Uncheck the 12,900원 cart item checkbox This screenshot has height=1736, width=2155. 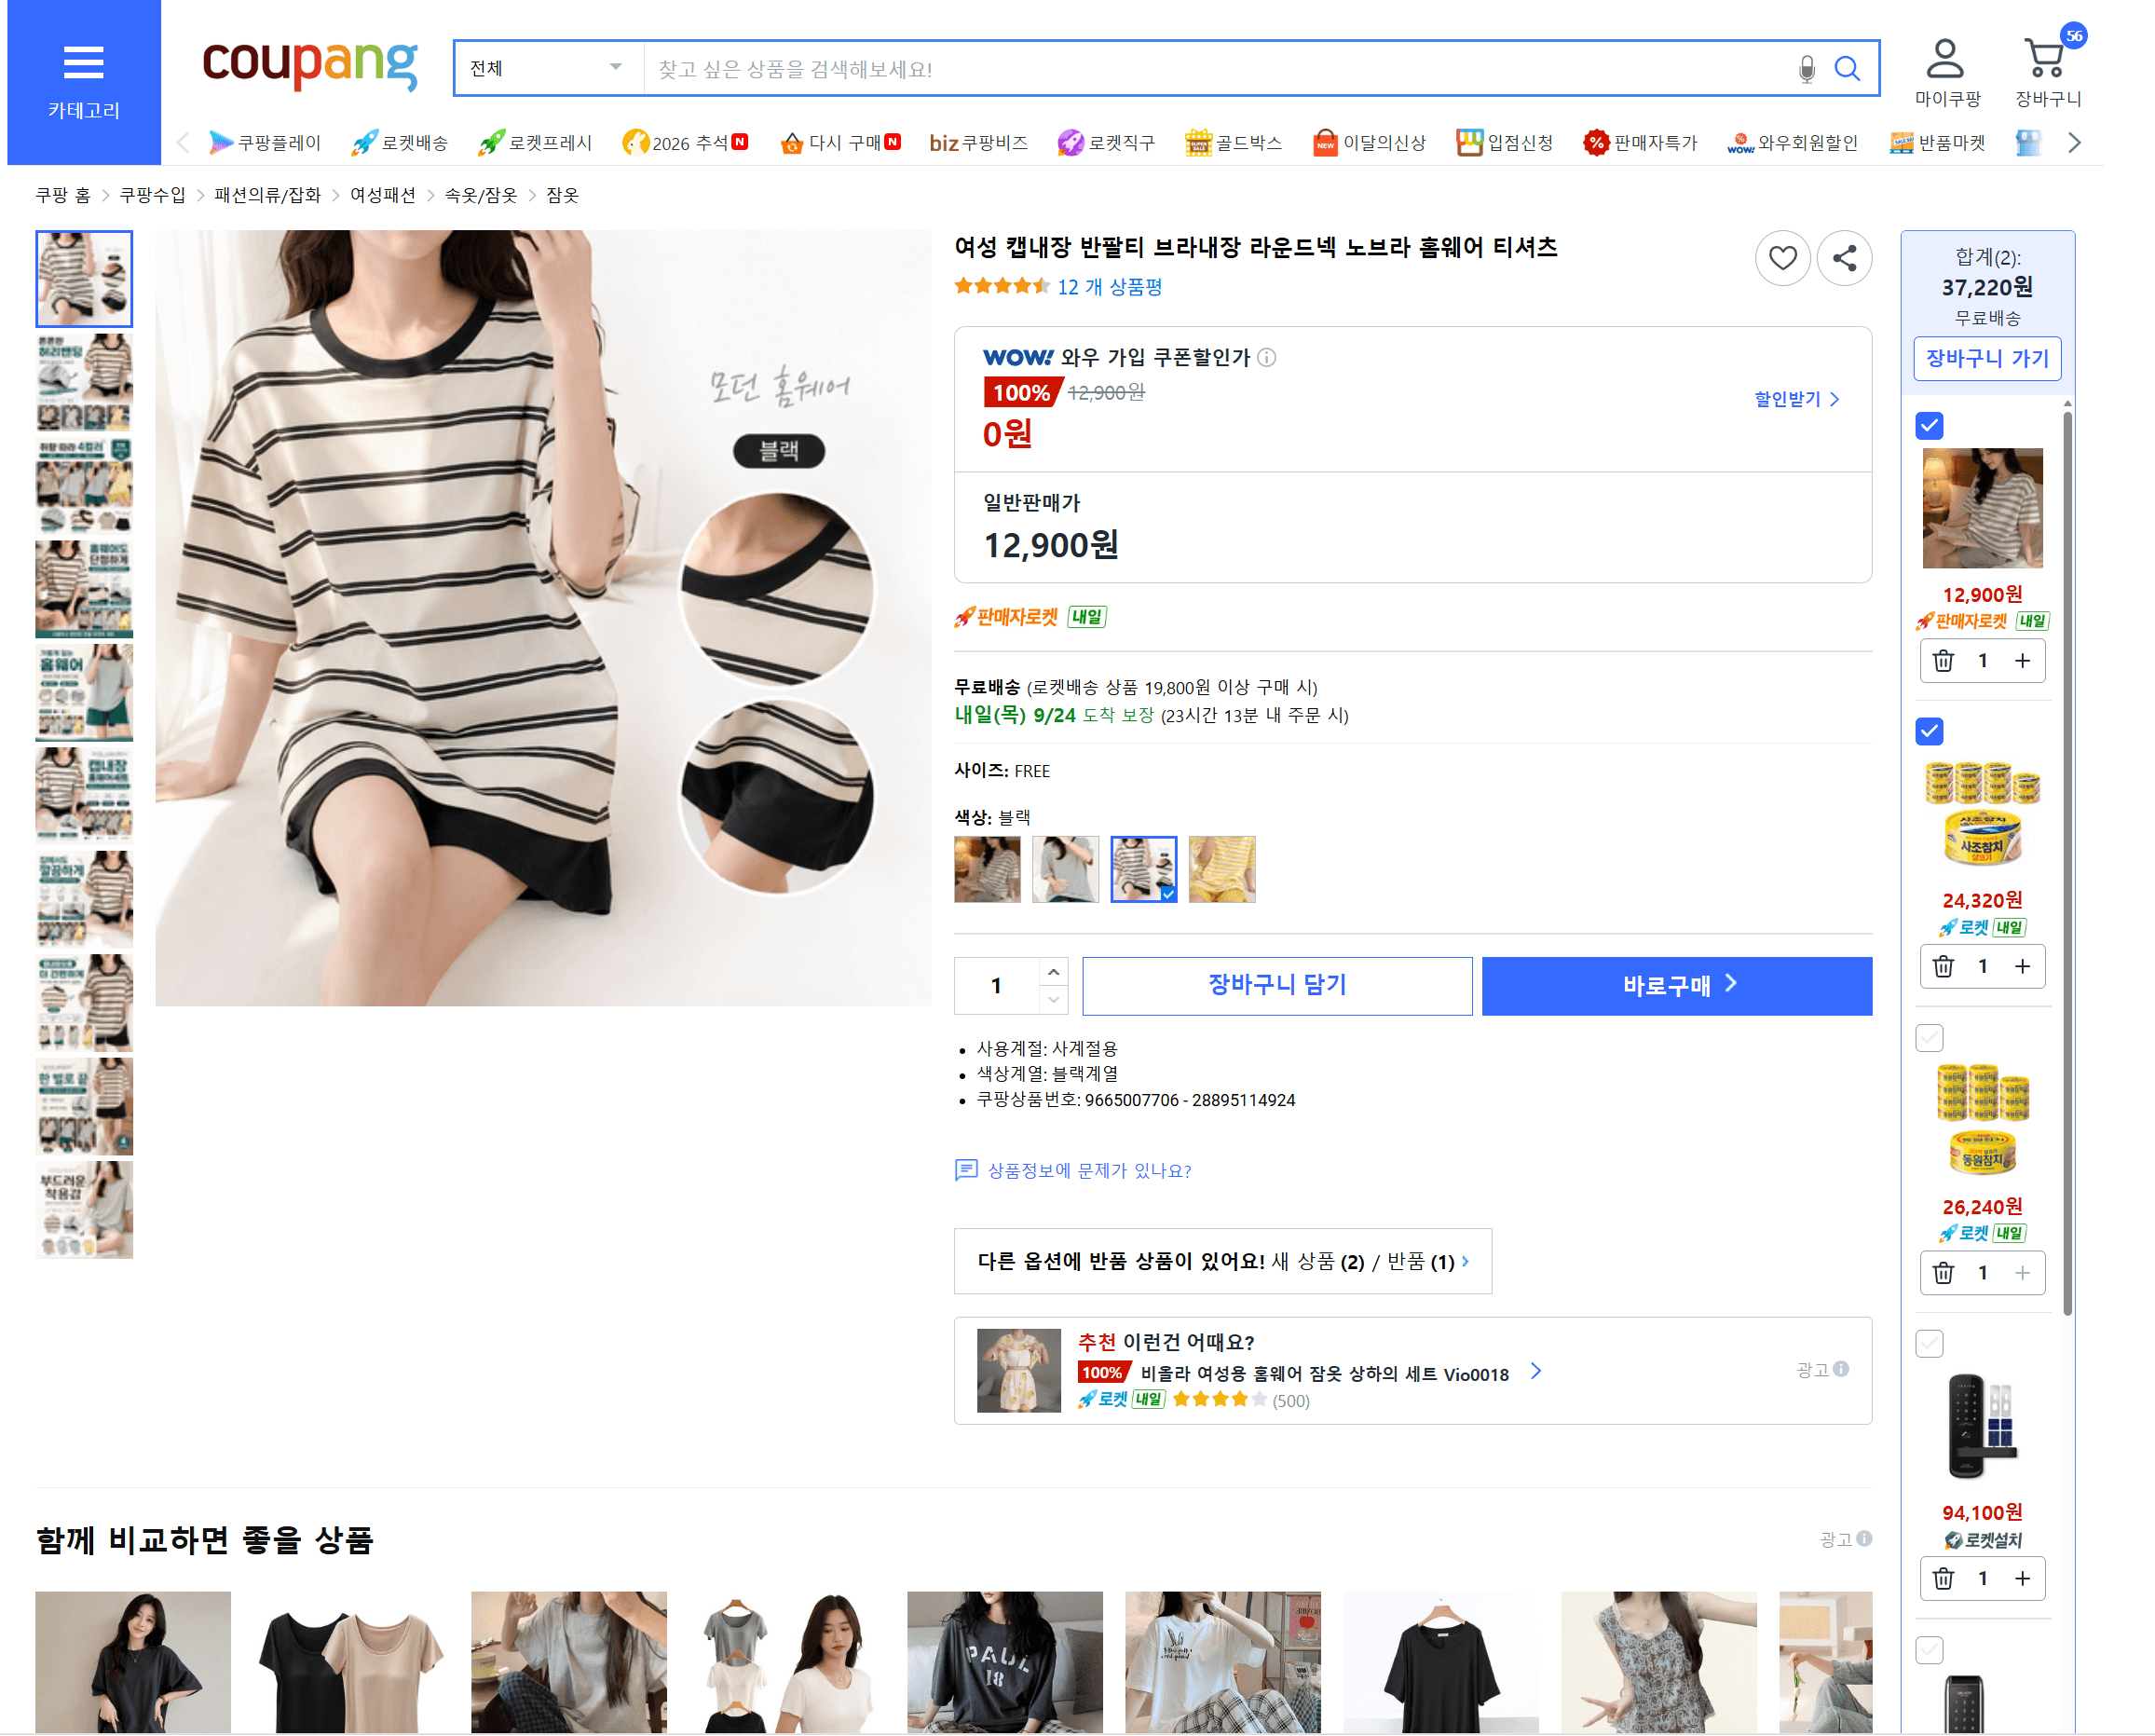(x=1929, y=426)
